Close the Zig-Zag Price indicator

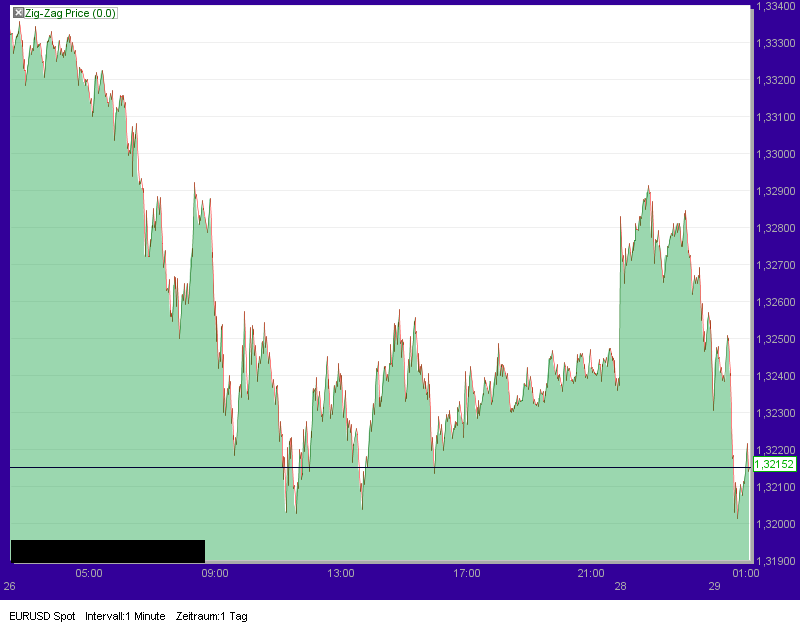(18, 14)
